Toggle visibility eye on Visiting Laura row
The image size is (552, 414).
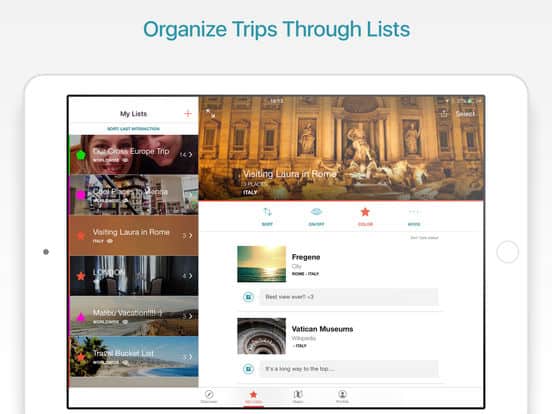point(109,241)
